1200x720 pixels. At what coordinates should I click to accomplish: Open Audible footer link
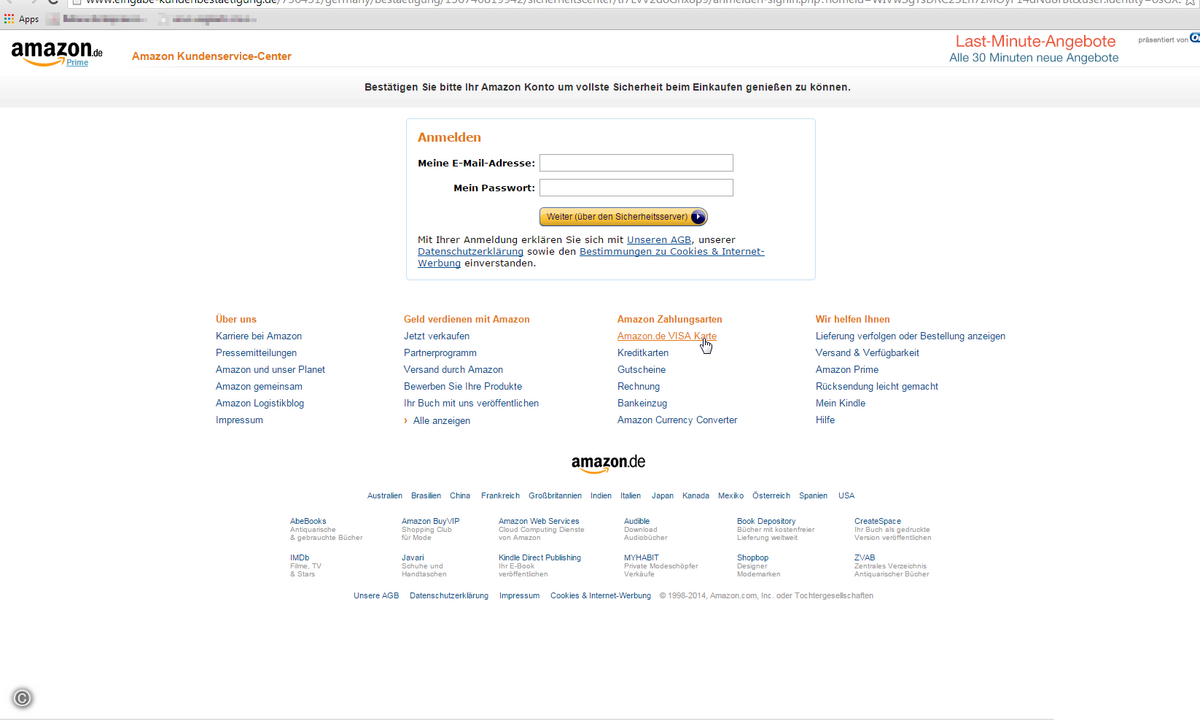pyautogui.click(x=637, y=521)
